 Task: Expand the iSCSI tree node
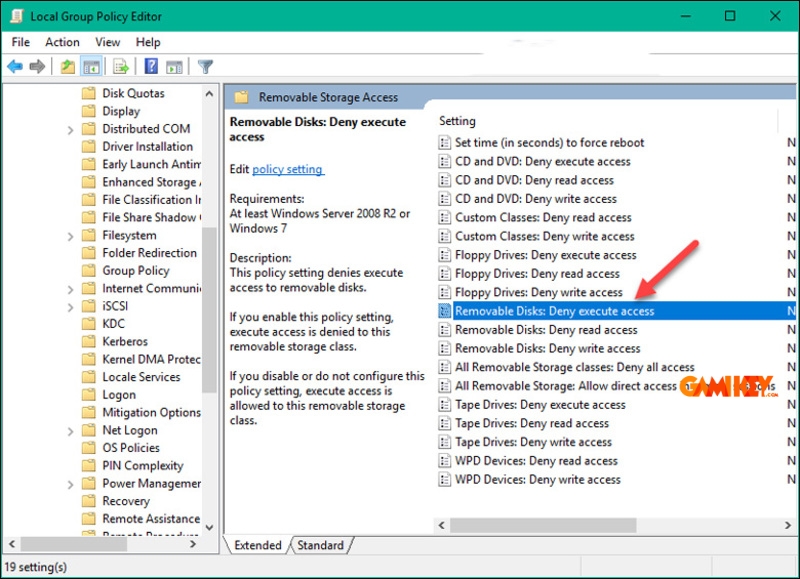(x=70, y=307)
